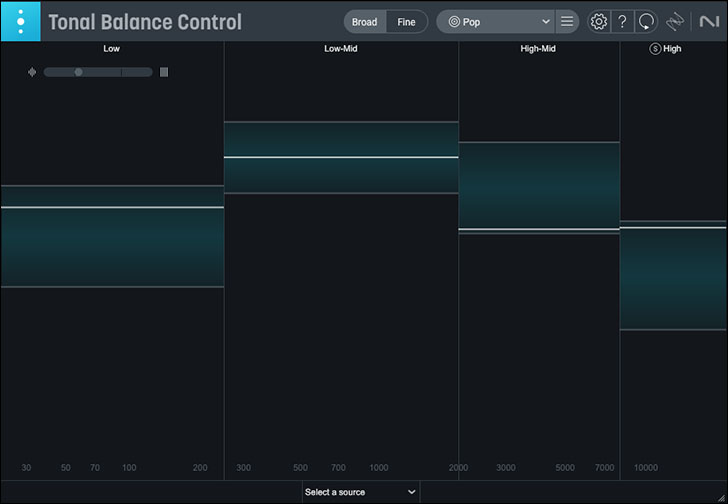Click the crest factor slider track

pyautogui.click(x=98, y=72)
